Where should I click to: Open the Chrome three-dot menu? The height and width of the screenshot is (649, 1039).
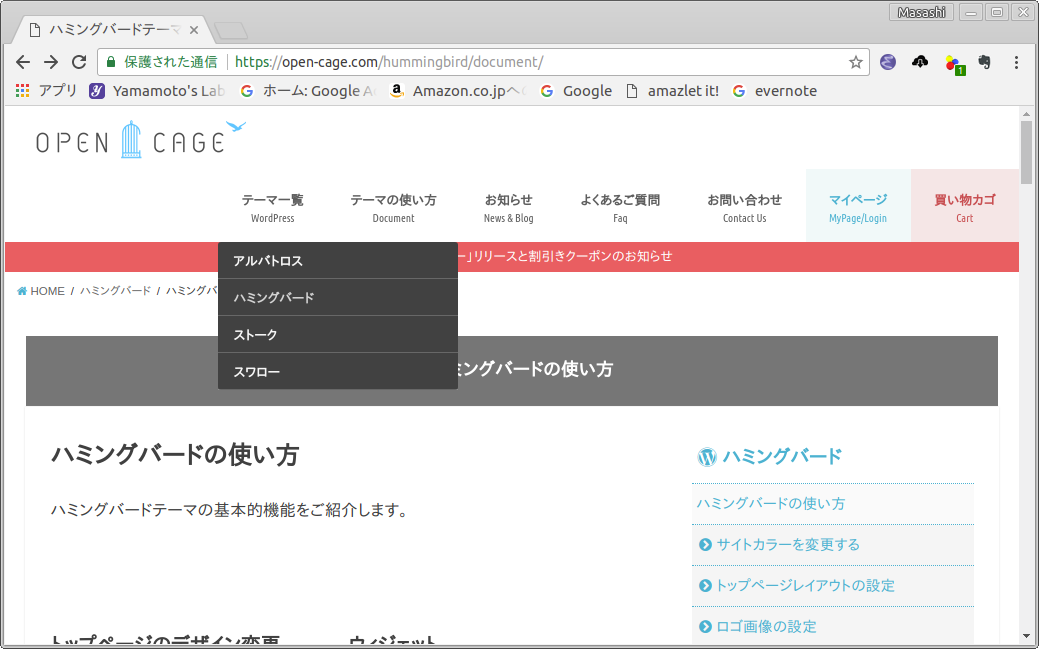pos(1017,62)
